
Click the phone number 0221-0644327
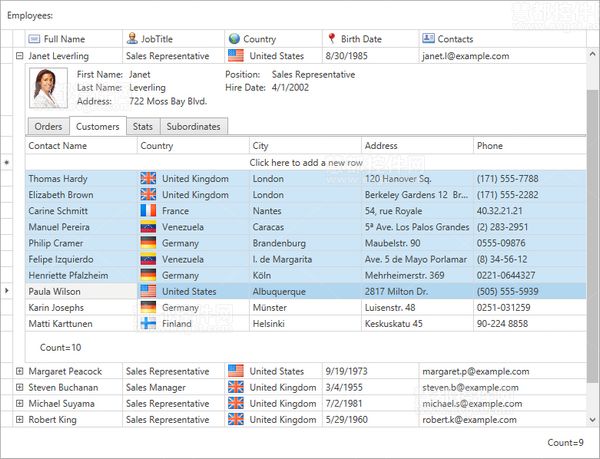(530, 275)
